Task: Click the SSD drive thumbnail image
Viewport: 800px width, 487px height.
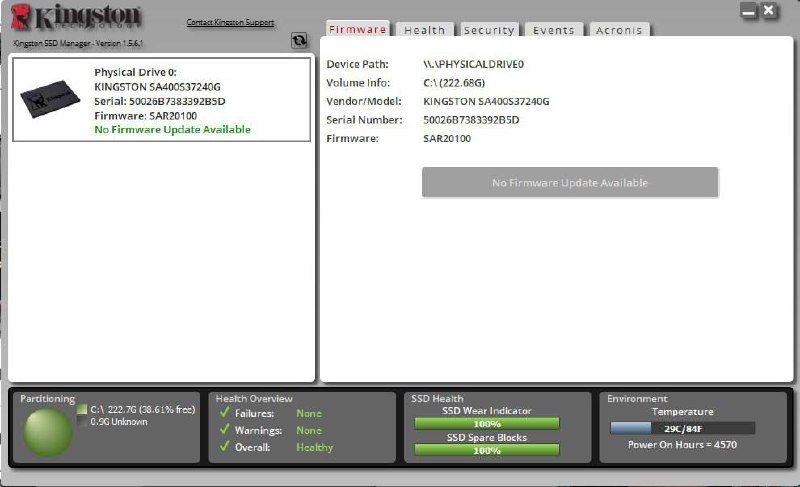Action: (x=50, y=98)
